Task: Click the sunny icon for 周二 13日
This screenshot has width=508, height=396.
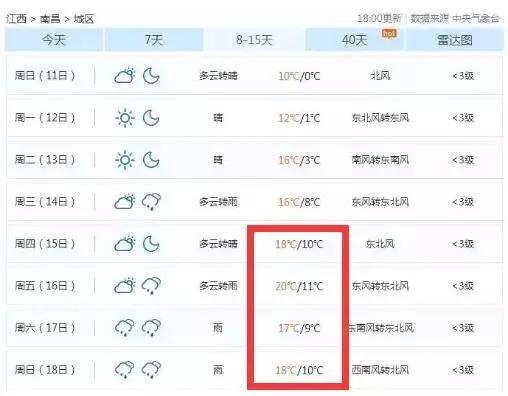Action: pos(125,160)
